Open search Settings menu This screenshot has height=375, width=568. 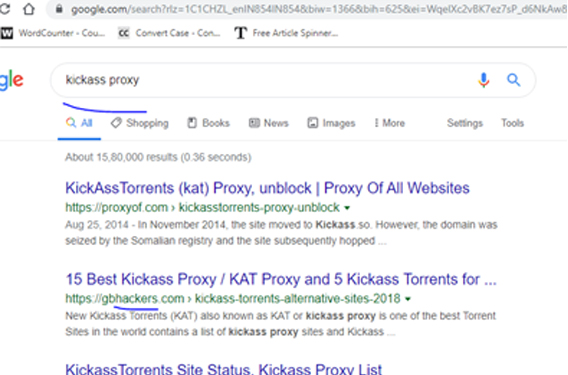click(x=465, y=123)
